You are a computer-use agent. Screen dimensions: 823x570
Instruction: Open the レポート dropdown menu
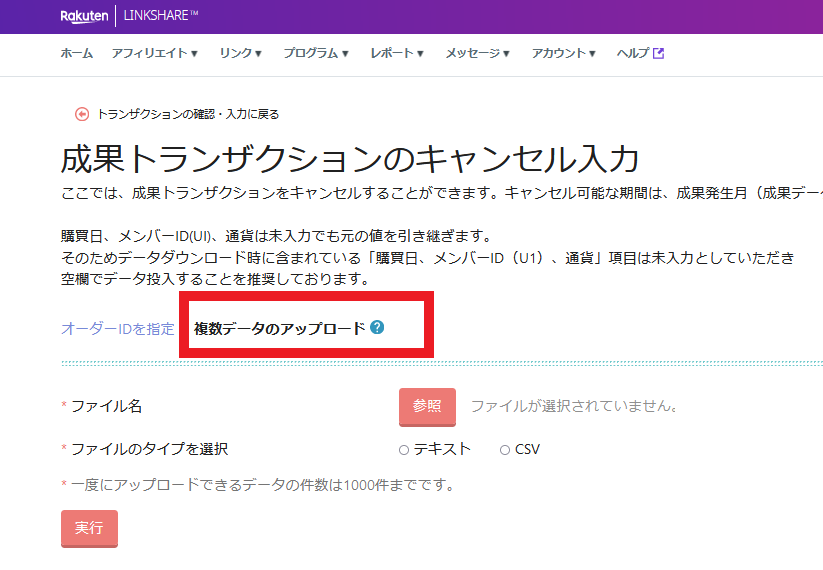[396, 54]
